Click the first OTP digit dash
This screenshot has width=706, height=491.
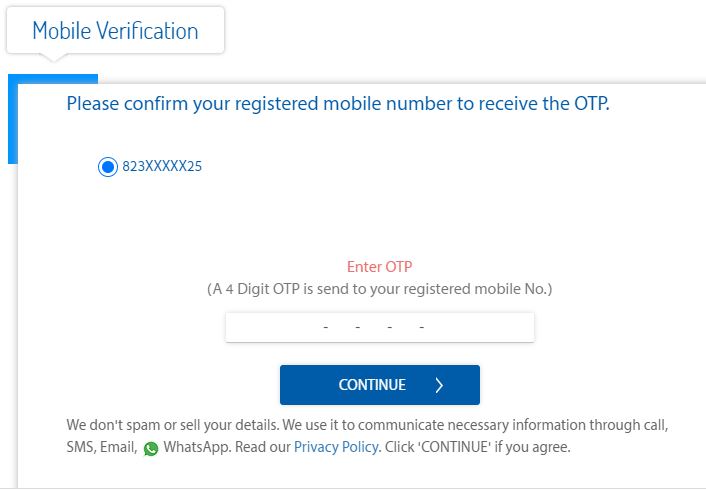(326, 327)
